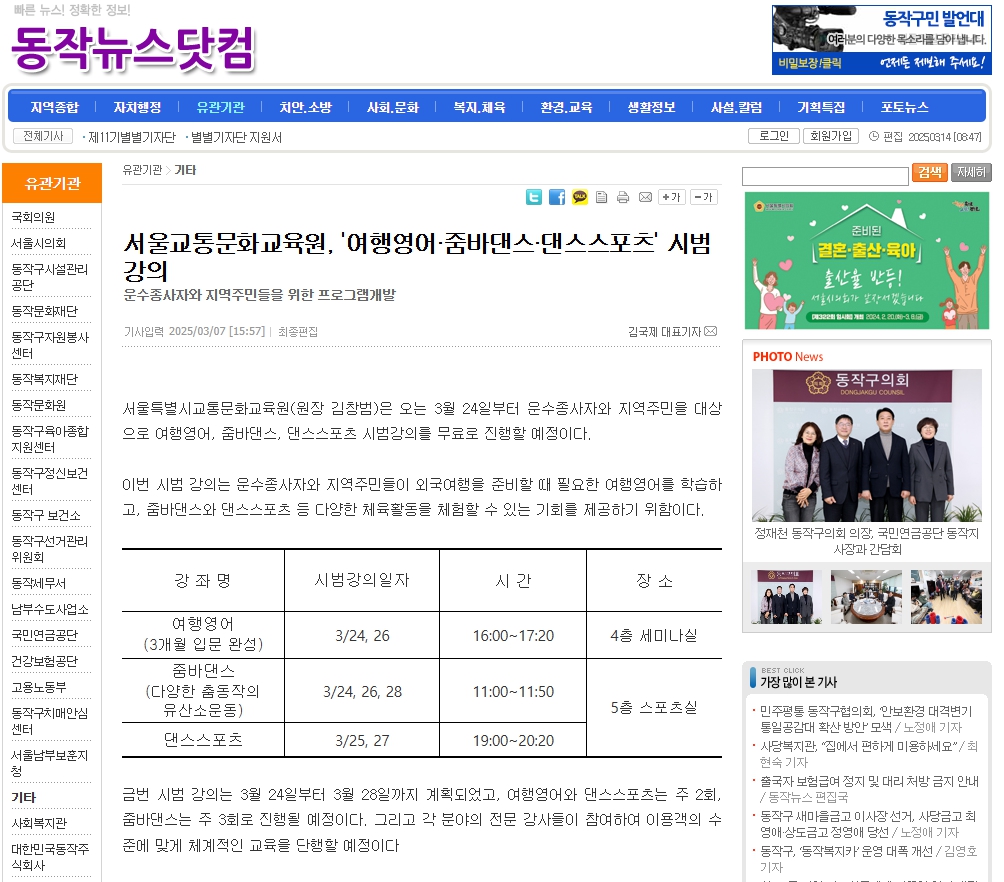Open sidebar link 동작문화원
This screenshot has height=882, width=1004.
tap(38, 405)
